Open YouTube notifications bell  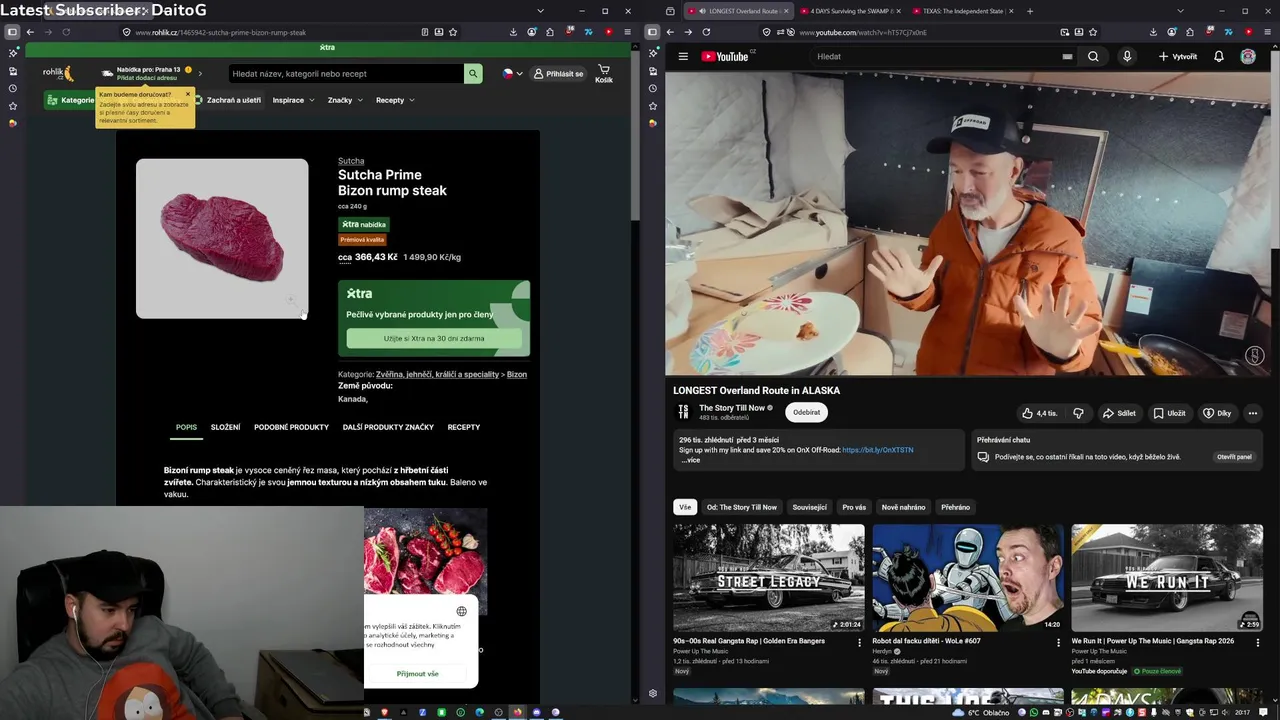click(1219, 56)
